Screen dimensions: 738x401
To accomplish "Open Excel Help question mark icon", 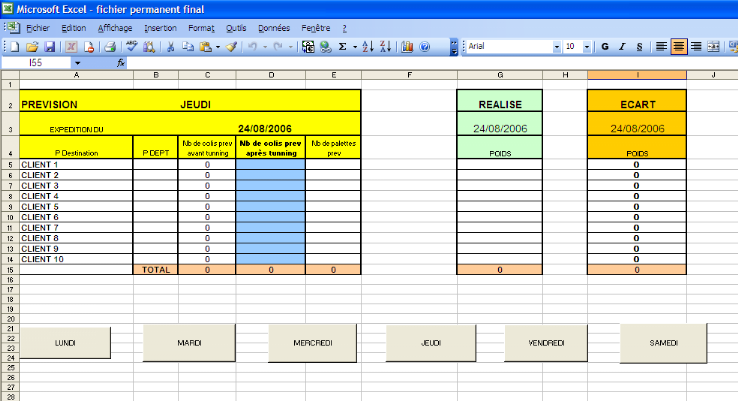I will 425,47.
